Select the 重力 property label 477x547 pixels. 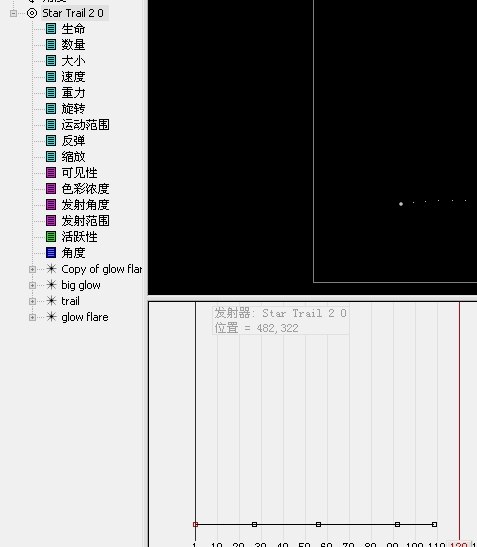click(x=73, y=93)
